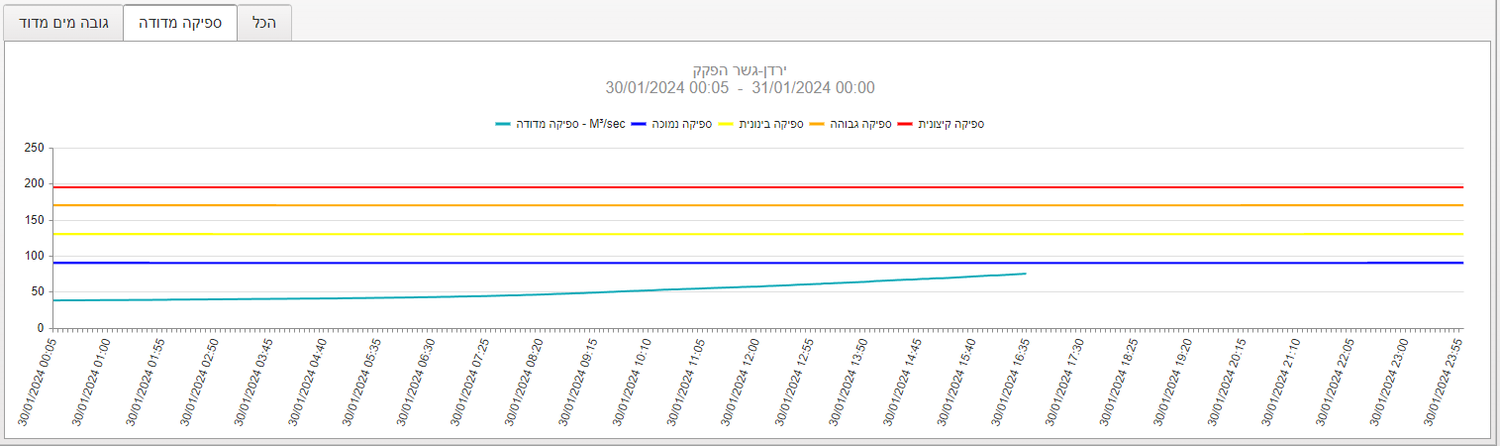Click the orange legend color marker

click(816, 124)
